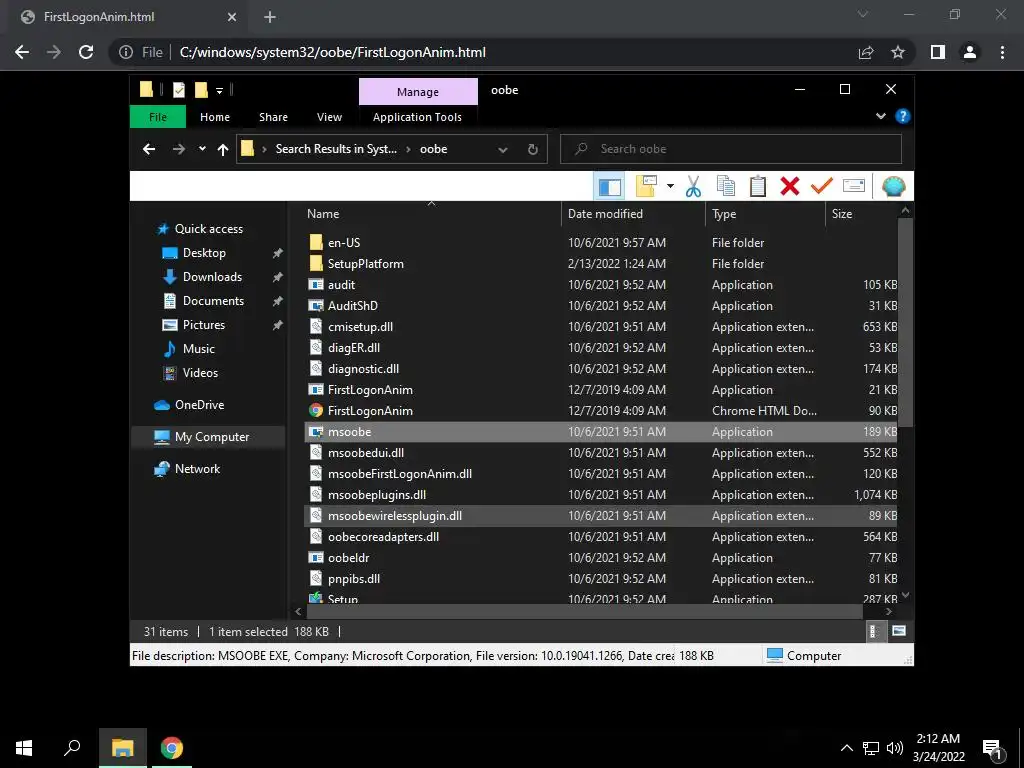Image resolution: width=1024 pixels, height=768 pixels.
Task: Open Explorer help question mark
Action: (903, 116)
